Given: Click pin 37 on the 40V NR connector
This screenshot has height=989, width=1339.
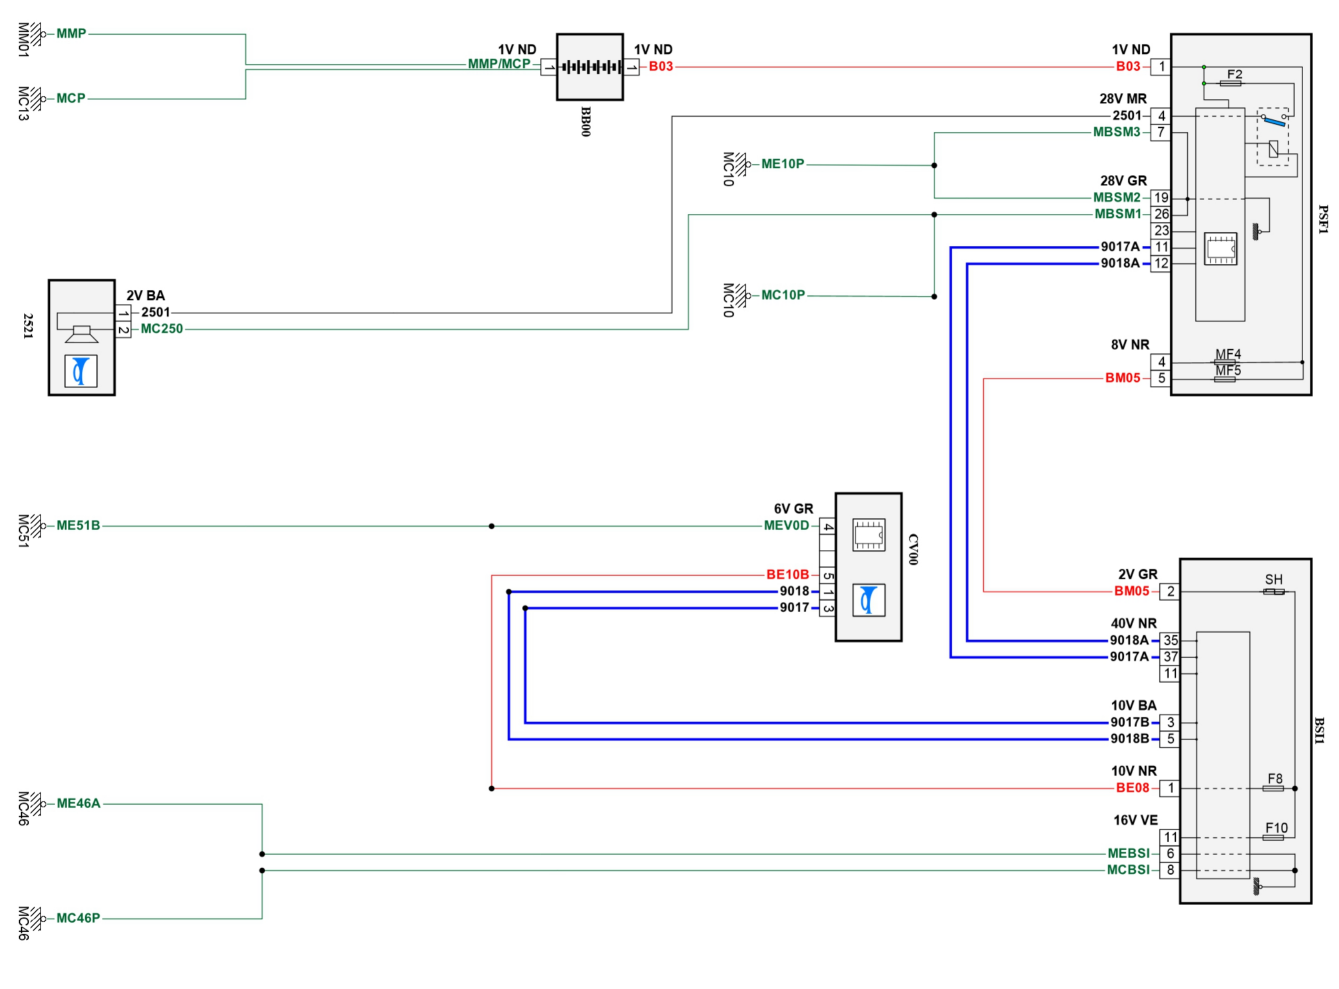Looking at the screenshot, I should tap(1170, 657).
